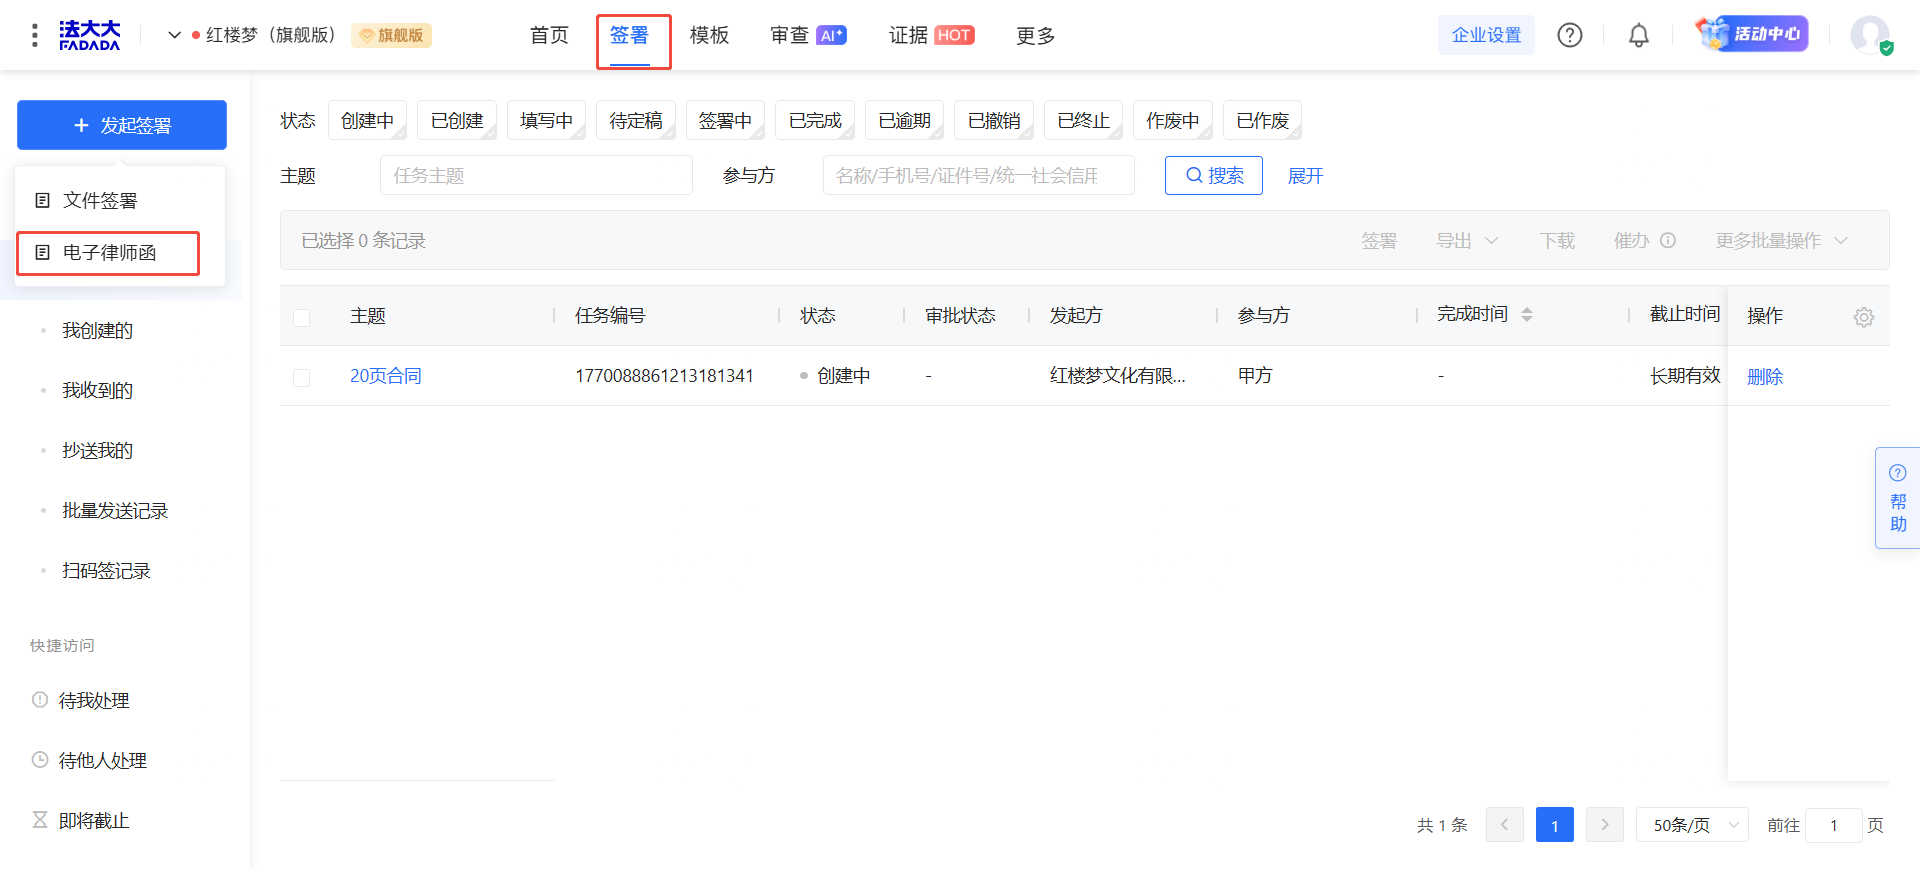Viewport: 1920px width, 869px height.
Task: Toggle 已终止 status filter
Action: [x=1083, y=120]
